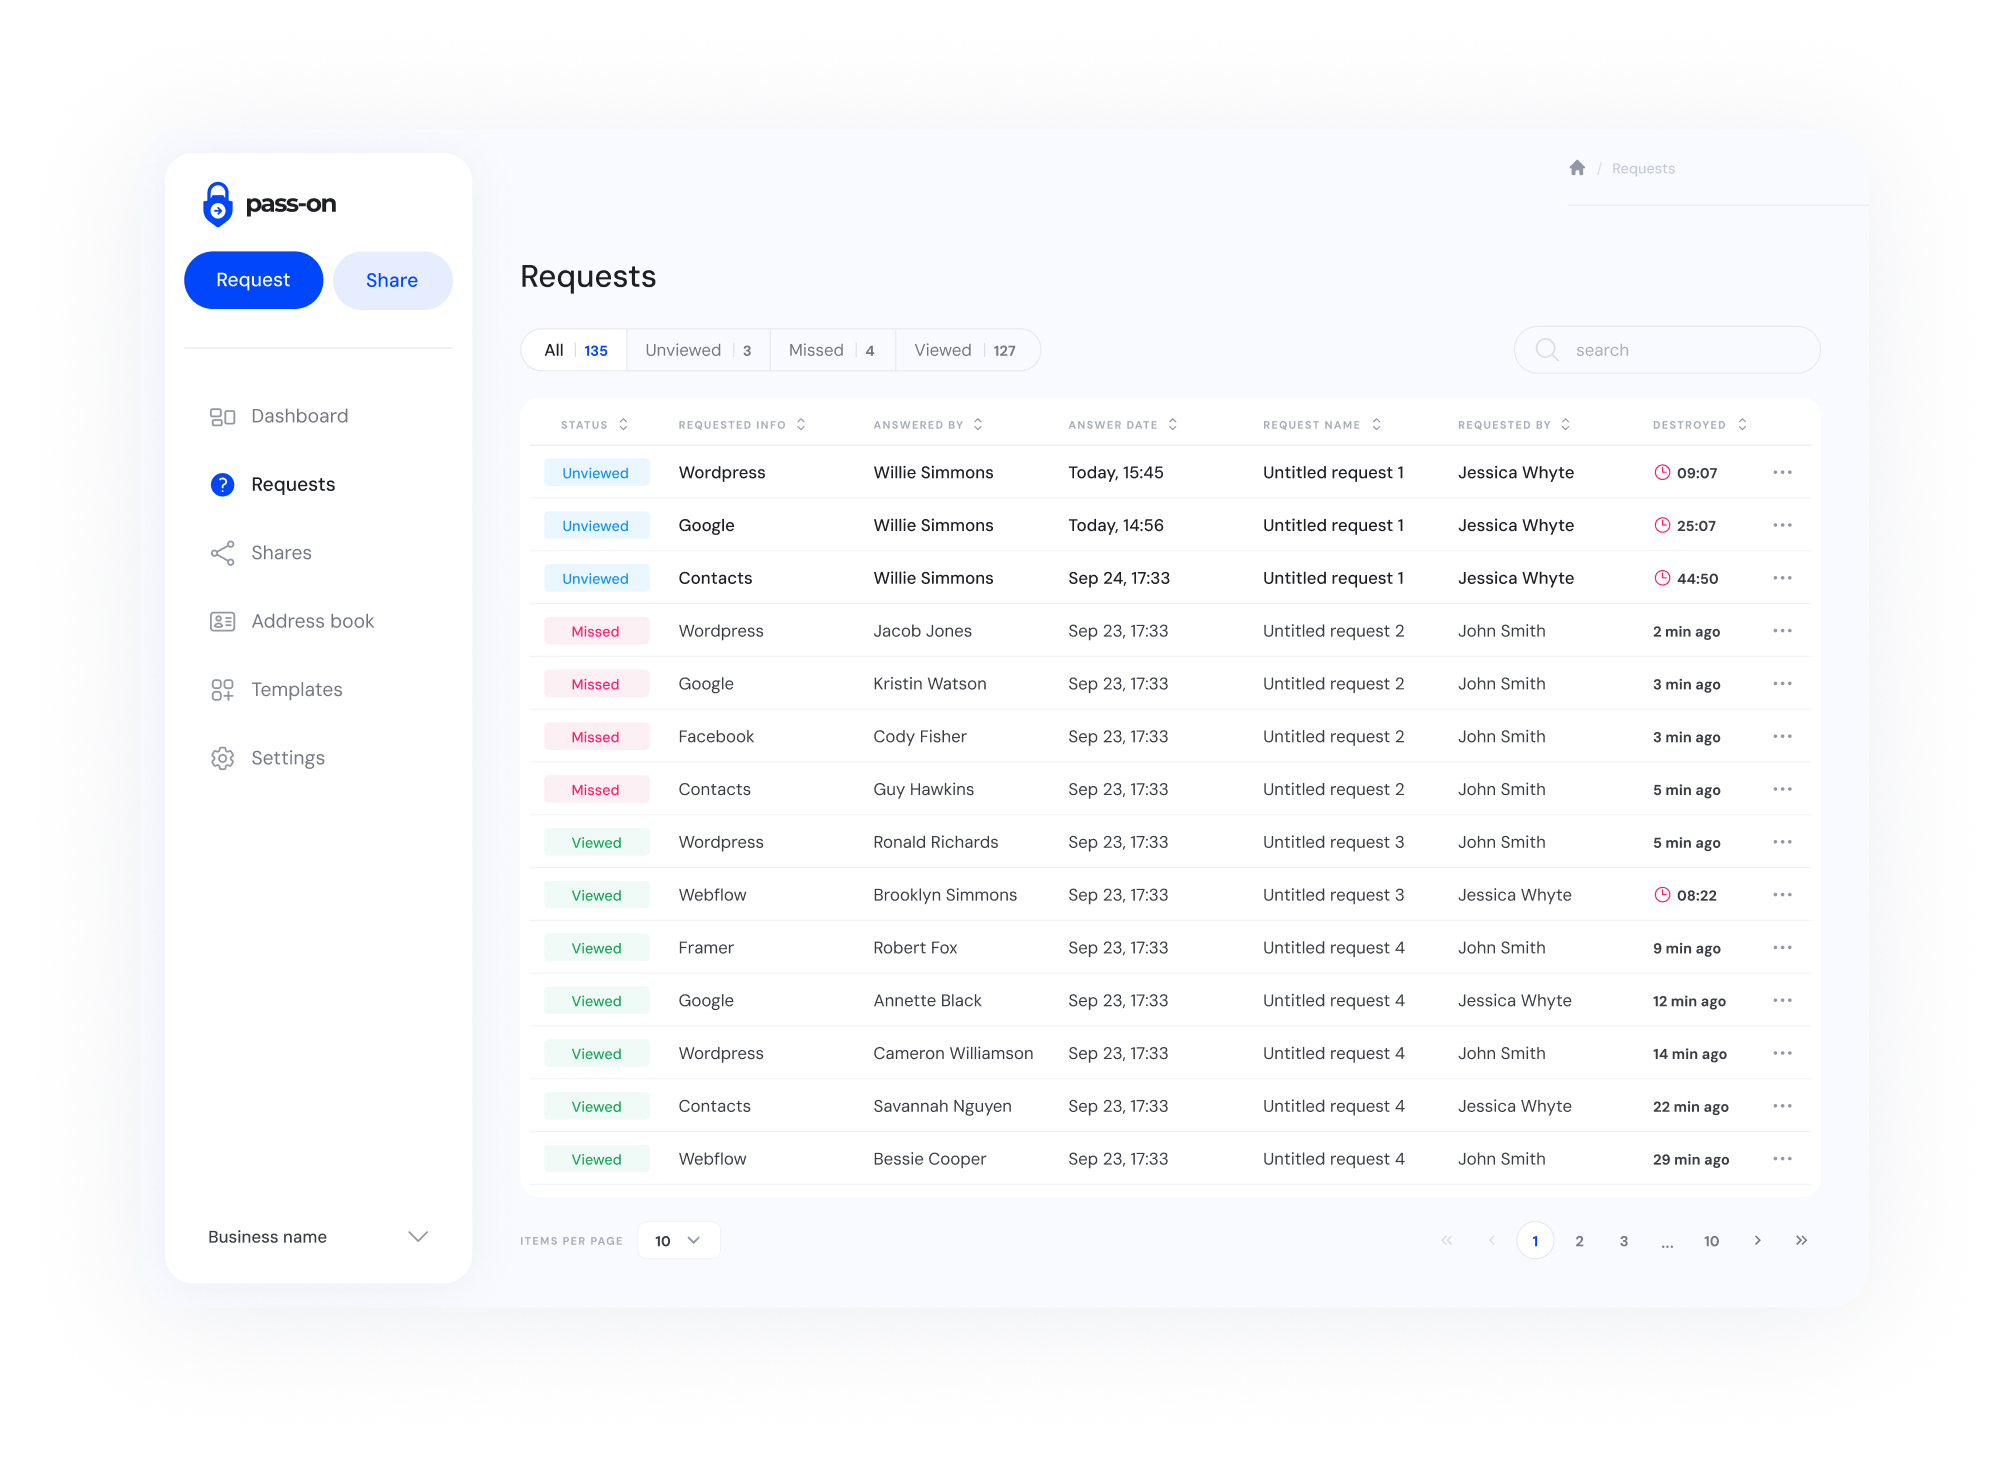This screenshot has width=2007, height=1457.
Task: Open more options for Bessie Cooper row
Action: [1782, 1159]
